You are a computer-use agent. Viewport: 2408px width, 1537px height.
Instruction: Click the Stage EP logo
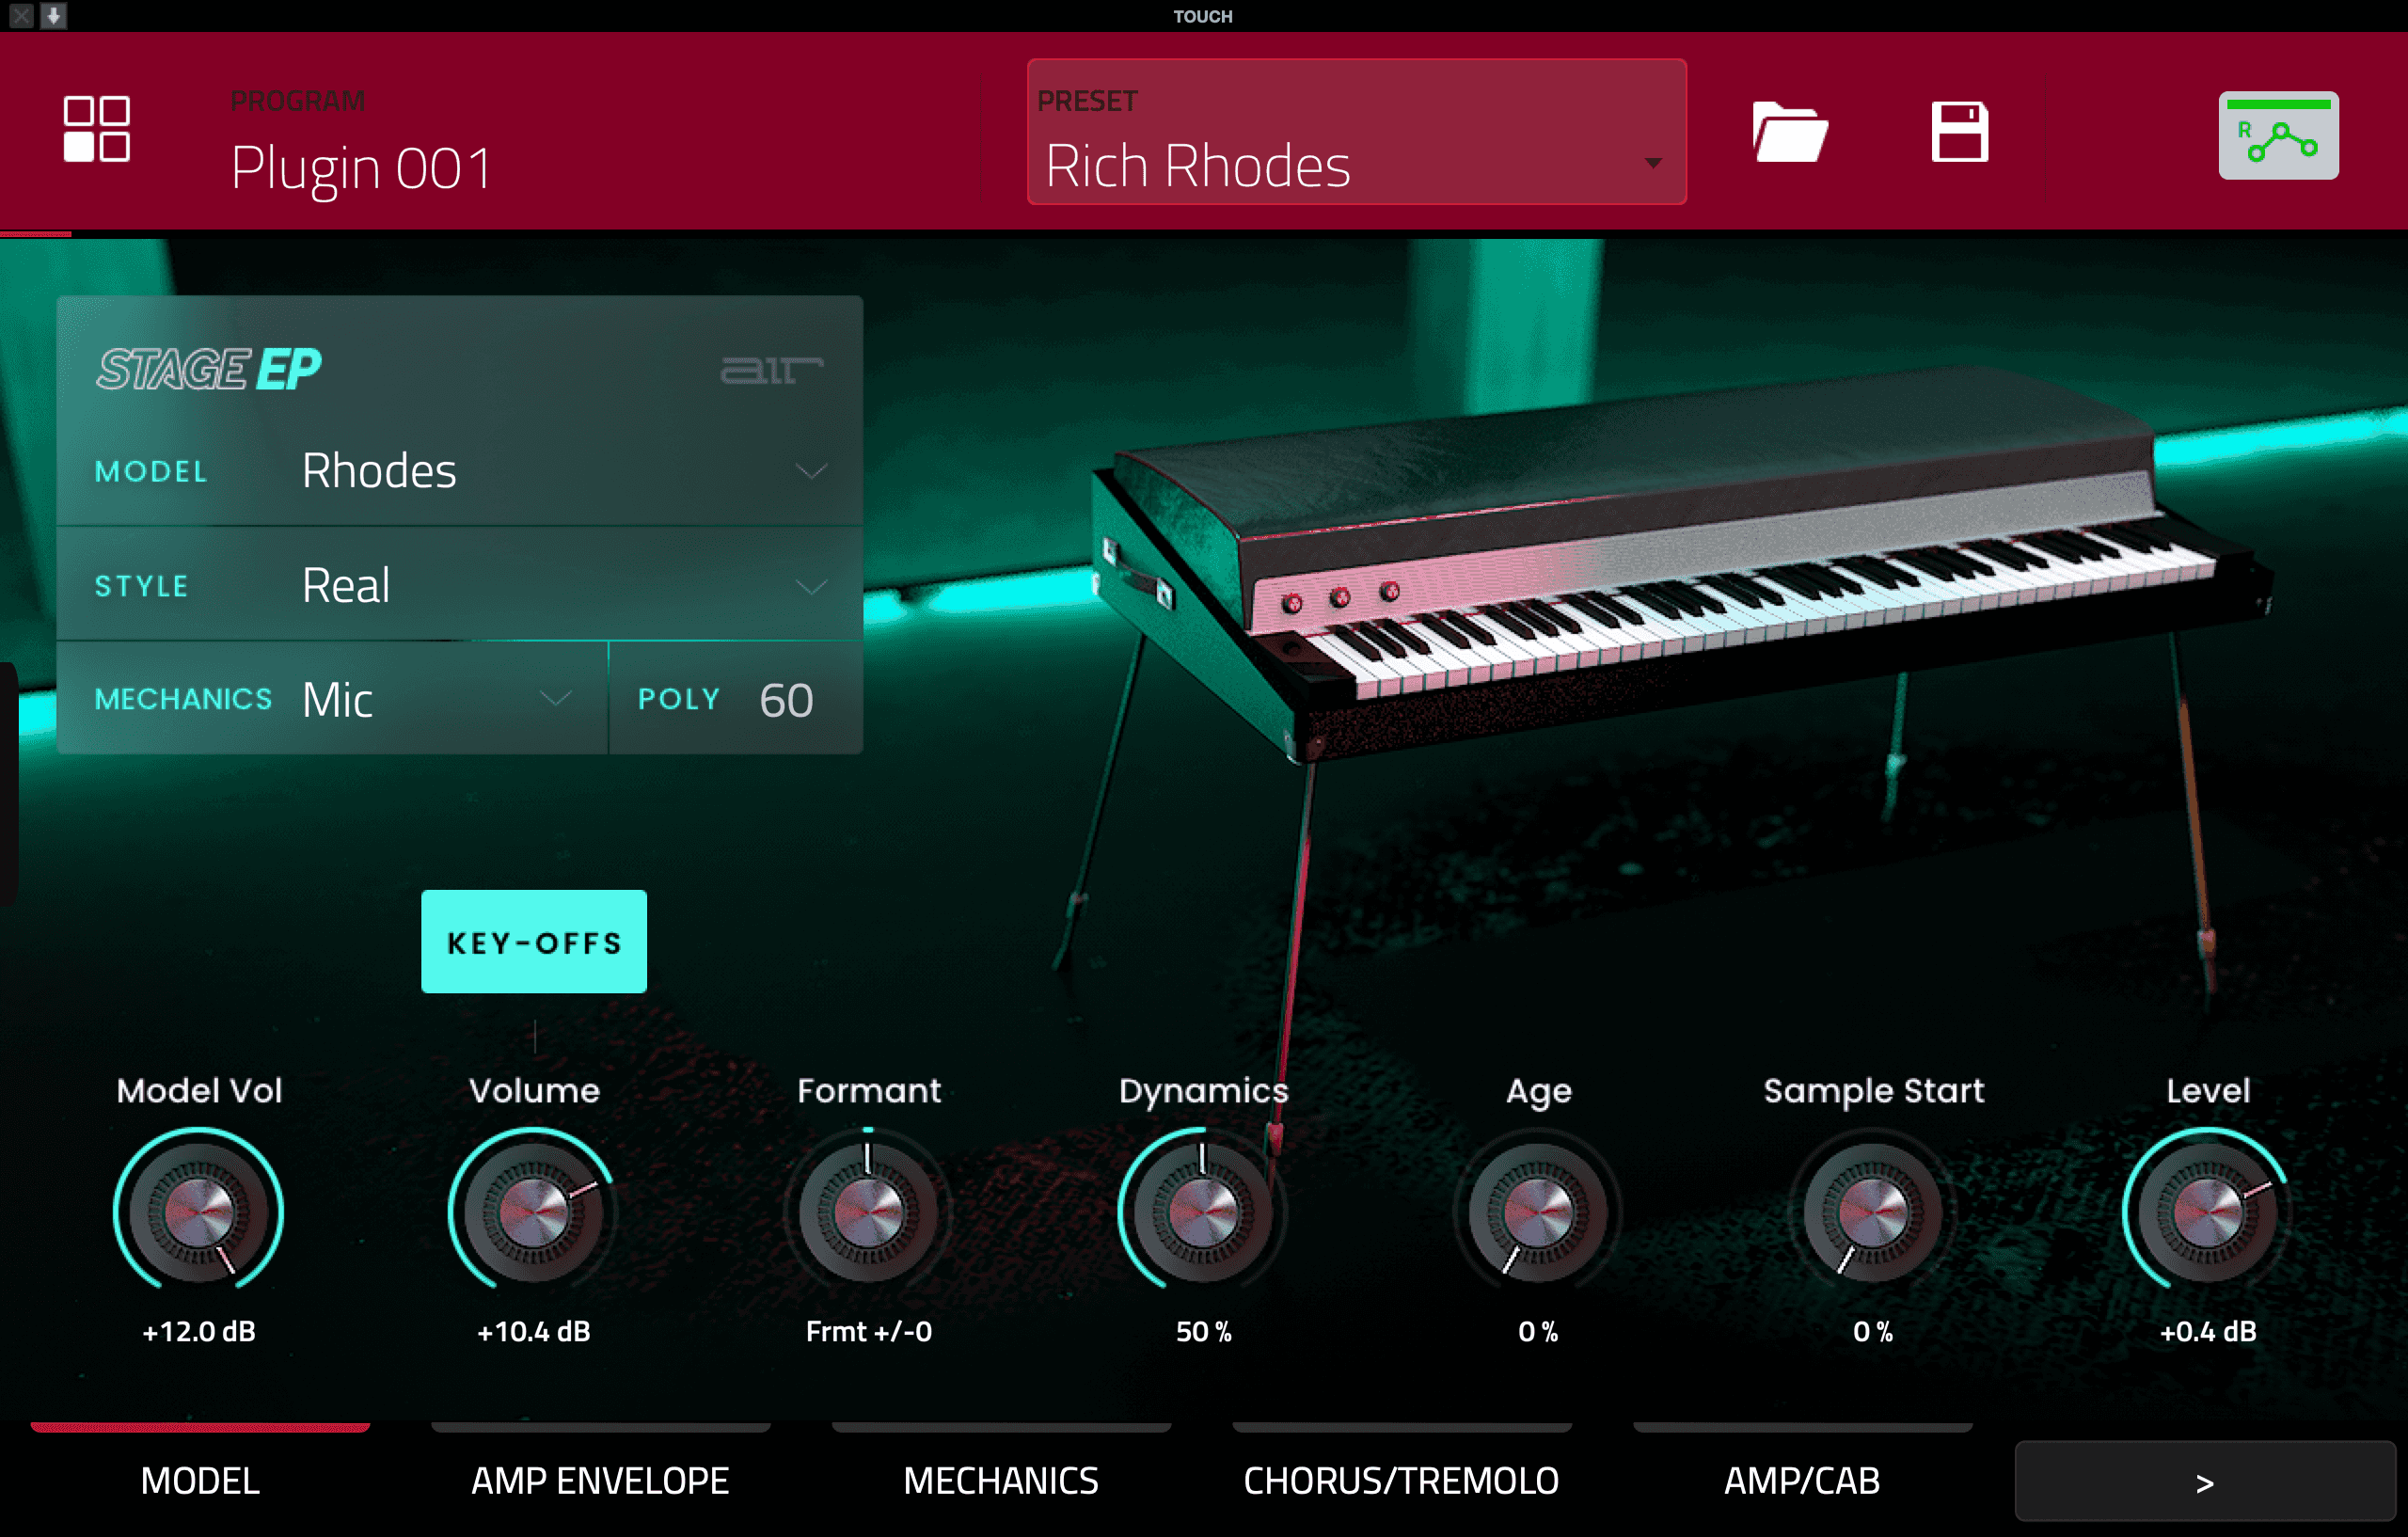point(208,369)
